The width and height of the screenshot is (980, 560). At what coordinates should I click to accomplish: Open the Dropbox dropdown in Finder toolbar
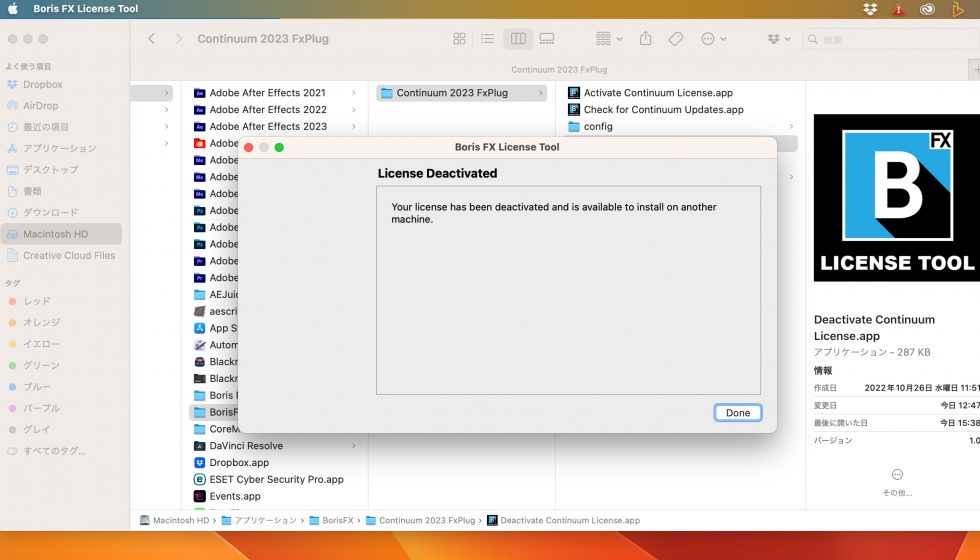[779, 39]
